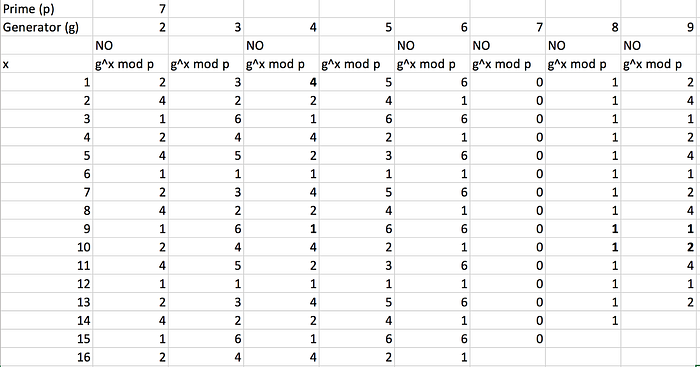This screenshot has width=700, height=367.
Task: Select the NO cell under generator 9
Action: coord(660,46)
